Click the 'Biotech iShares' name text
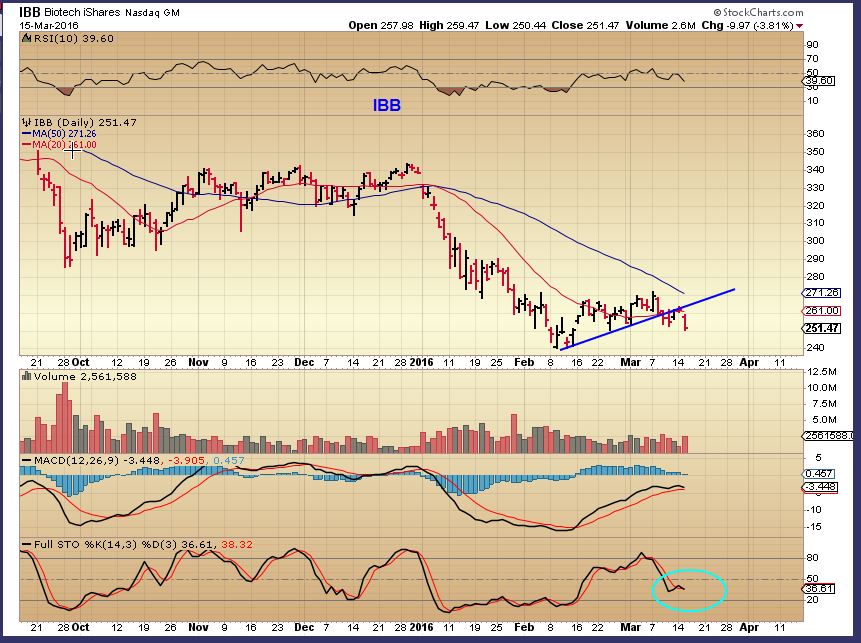Image resolution: width=861 pixels, height=643 pixels. pos(82,12)
